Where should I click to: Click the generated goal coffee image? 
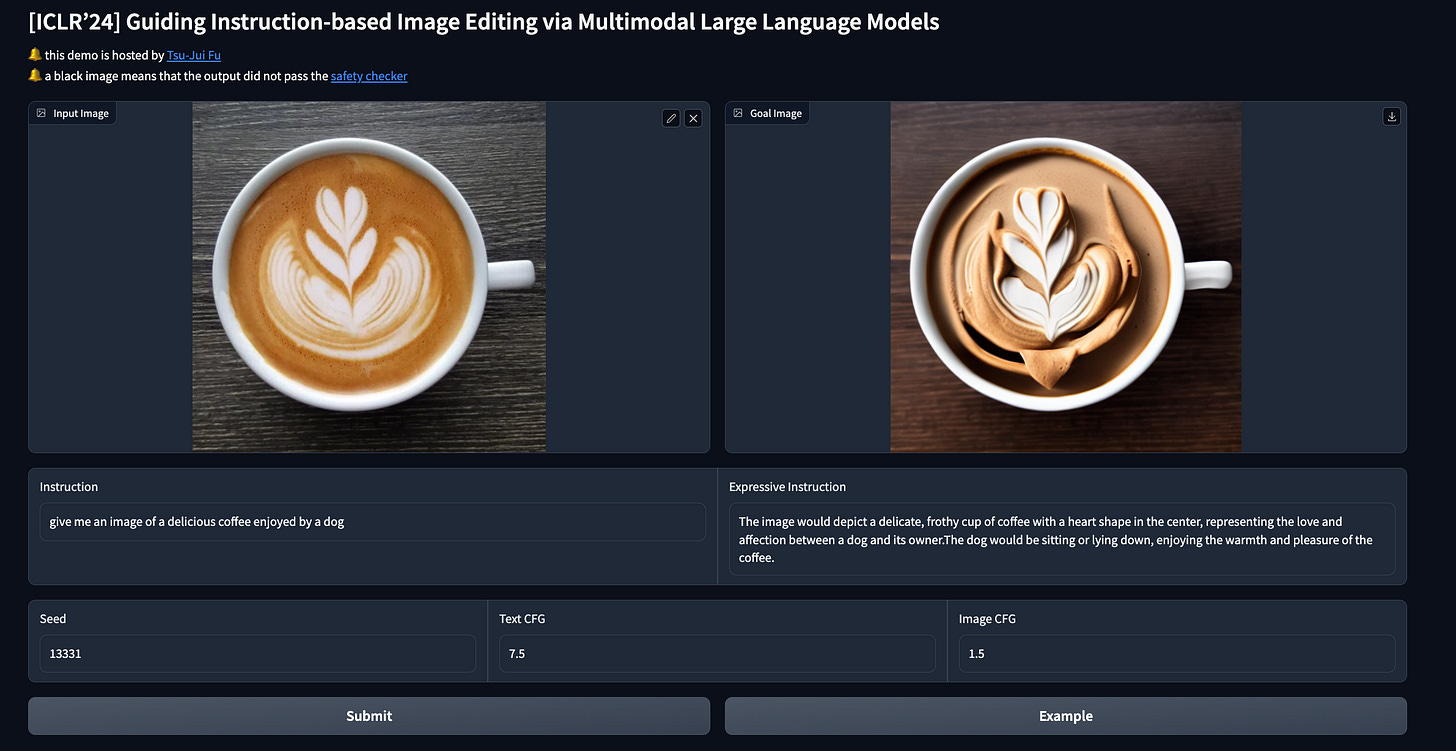pyautogui.click(x=1066, y=277)
